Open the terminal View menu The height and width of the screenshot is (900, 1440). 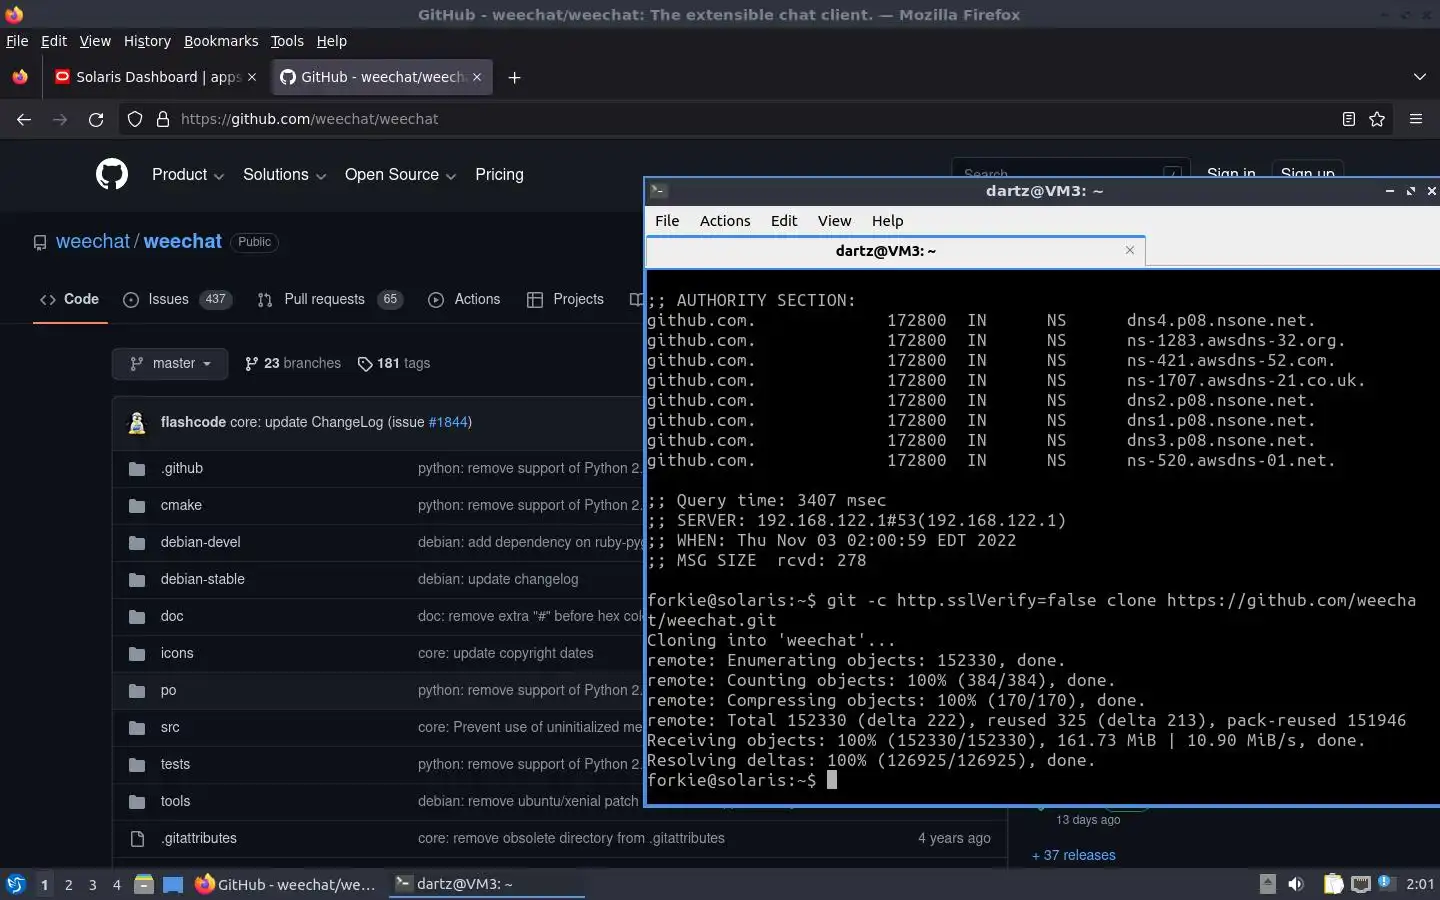(834, 221)
